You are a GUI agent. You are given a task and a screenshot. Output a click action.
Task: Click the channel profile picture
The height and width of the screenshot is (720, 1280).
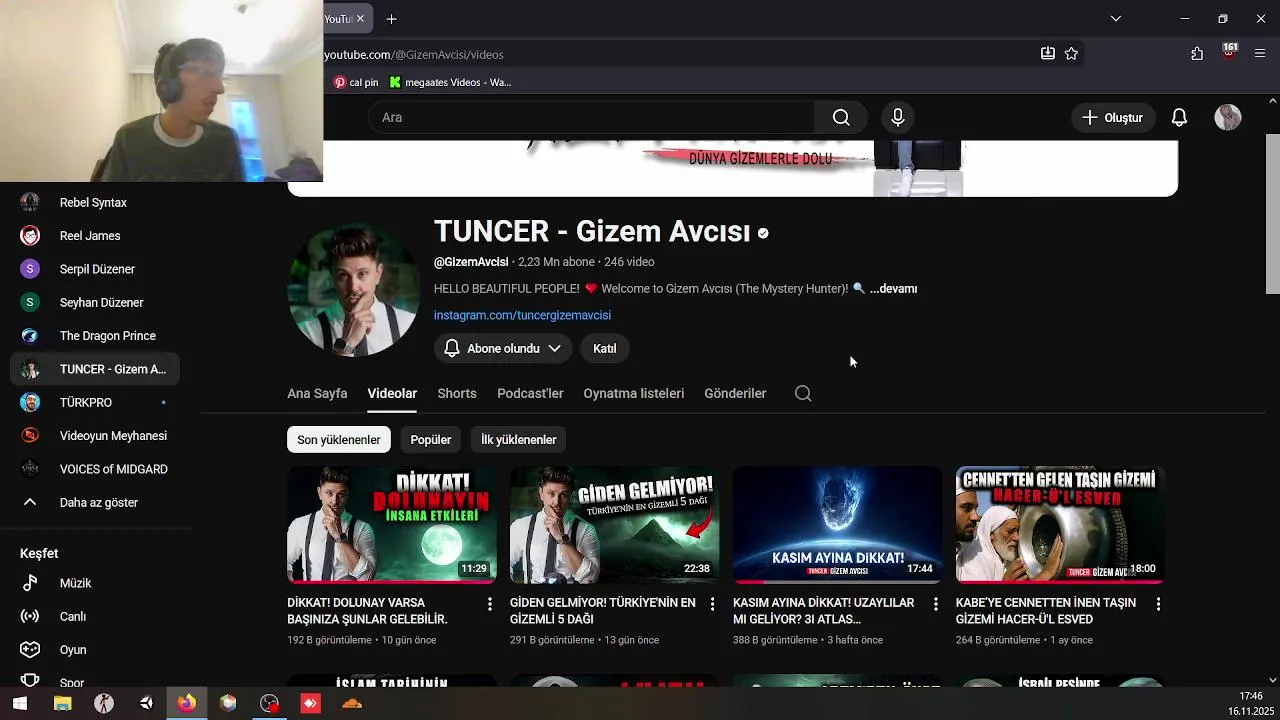click(x=354, y=290)
